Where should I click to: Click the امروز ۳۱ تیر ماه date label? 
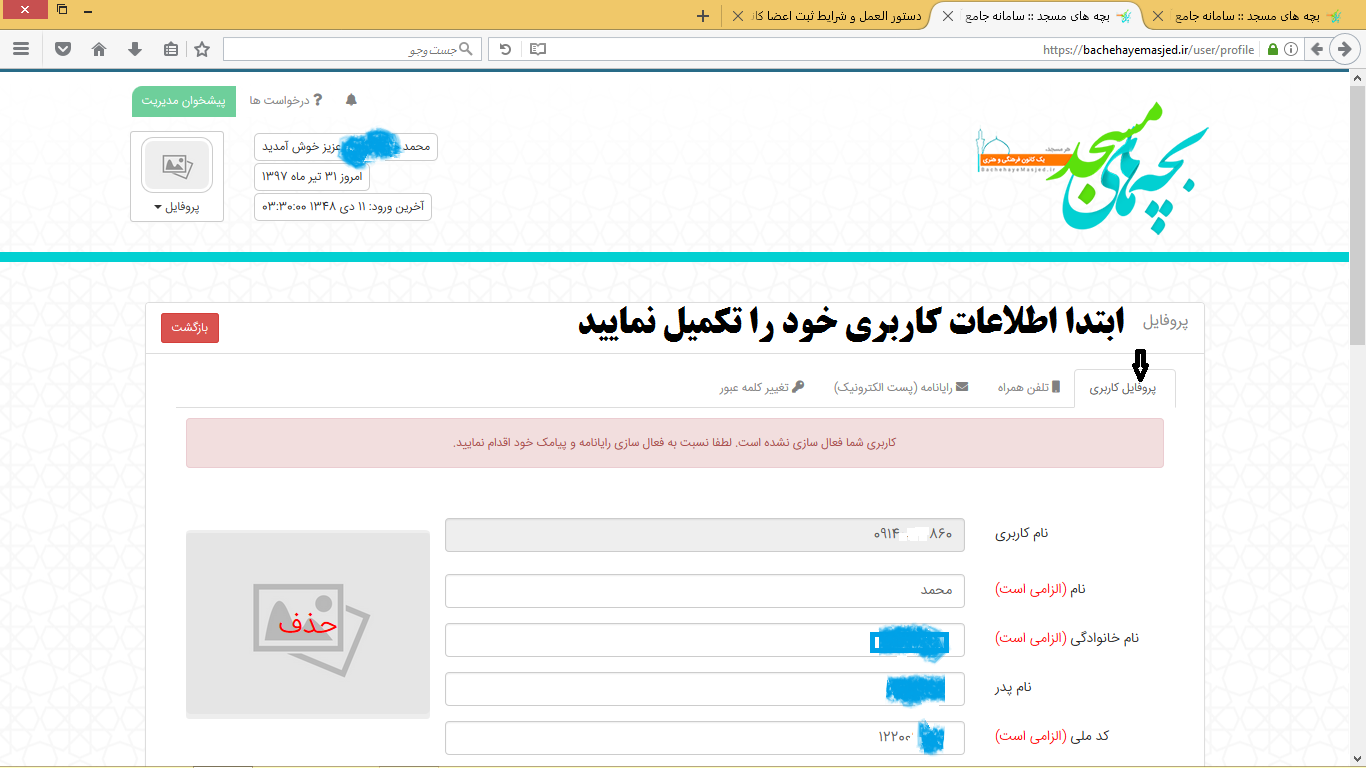312,176
